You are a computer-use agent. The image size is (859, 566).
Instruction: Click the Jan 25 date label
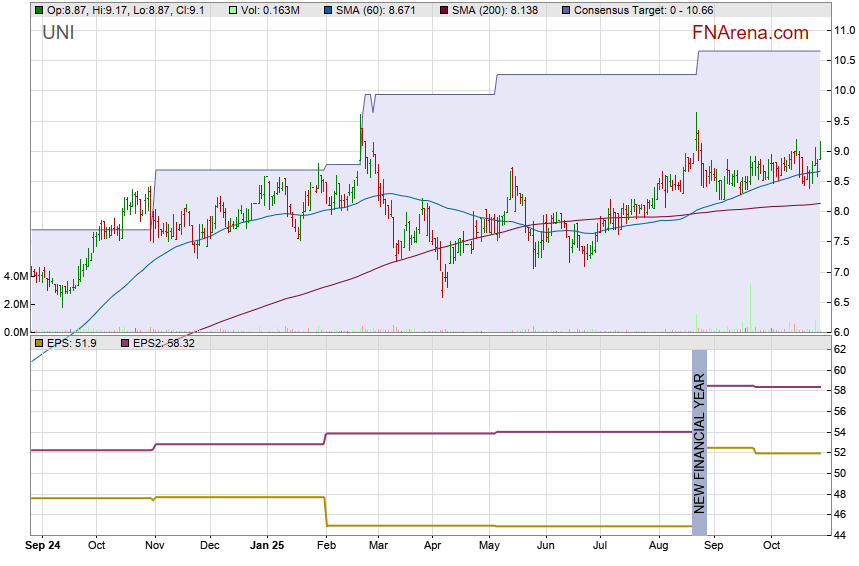tap(267, 546)
